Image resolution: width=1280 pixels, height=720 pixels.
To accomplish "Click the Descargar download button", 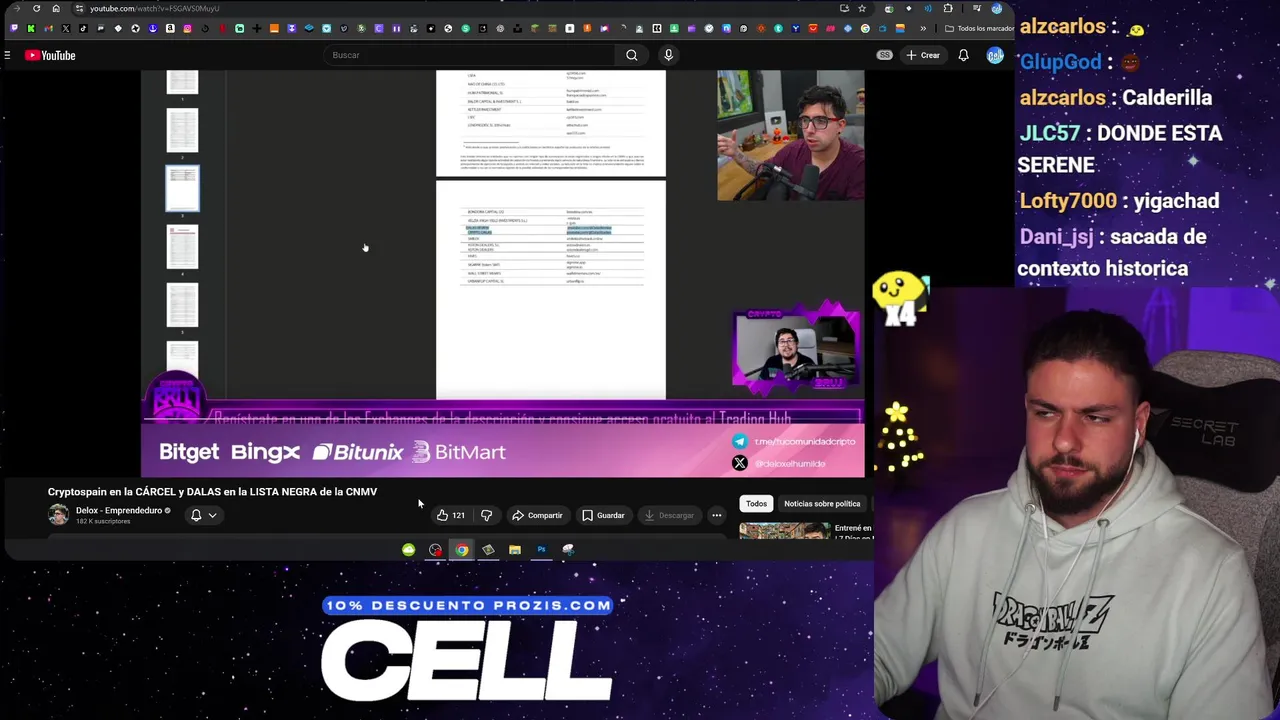I will 669,515.
